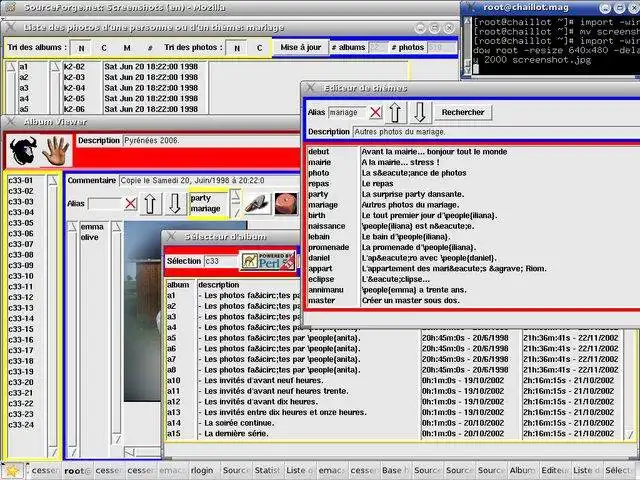
Task: Open the root@ taskbar entry
Action: point(77,471)
